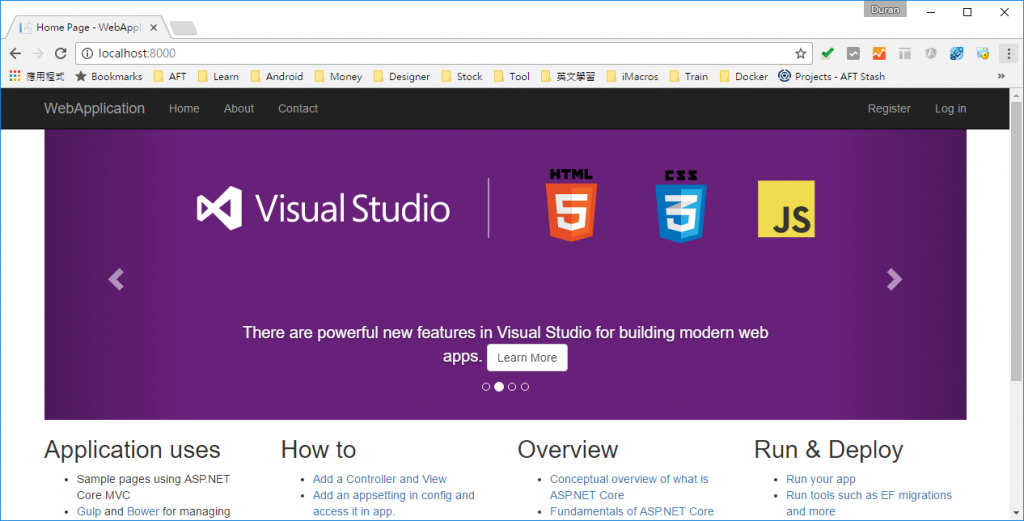Open the Contact page from navbar

298,108
